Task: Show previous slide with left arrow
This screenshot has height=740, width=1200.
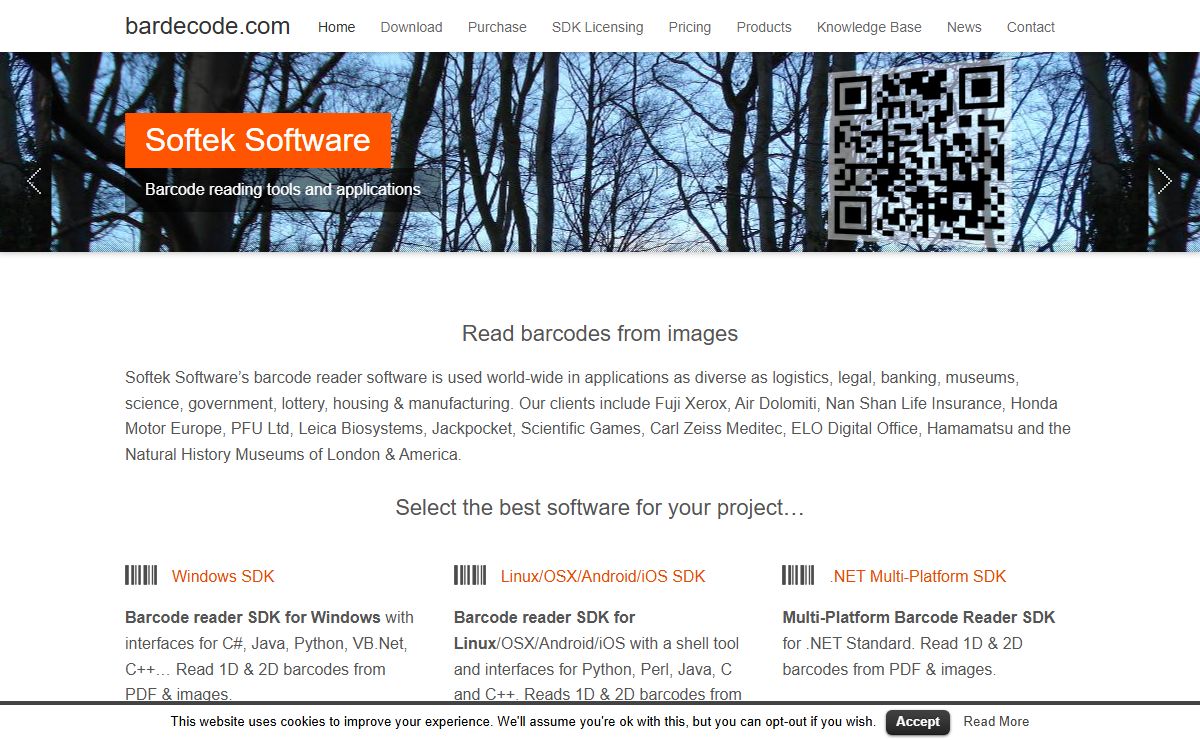Action: point(34,181)
